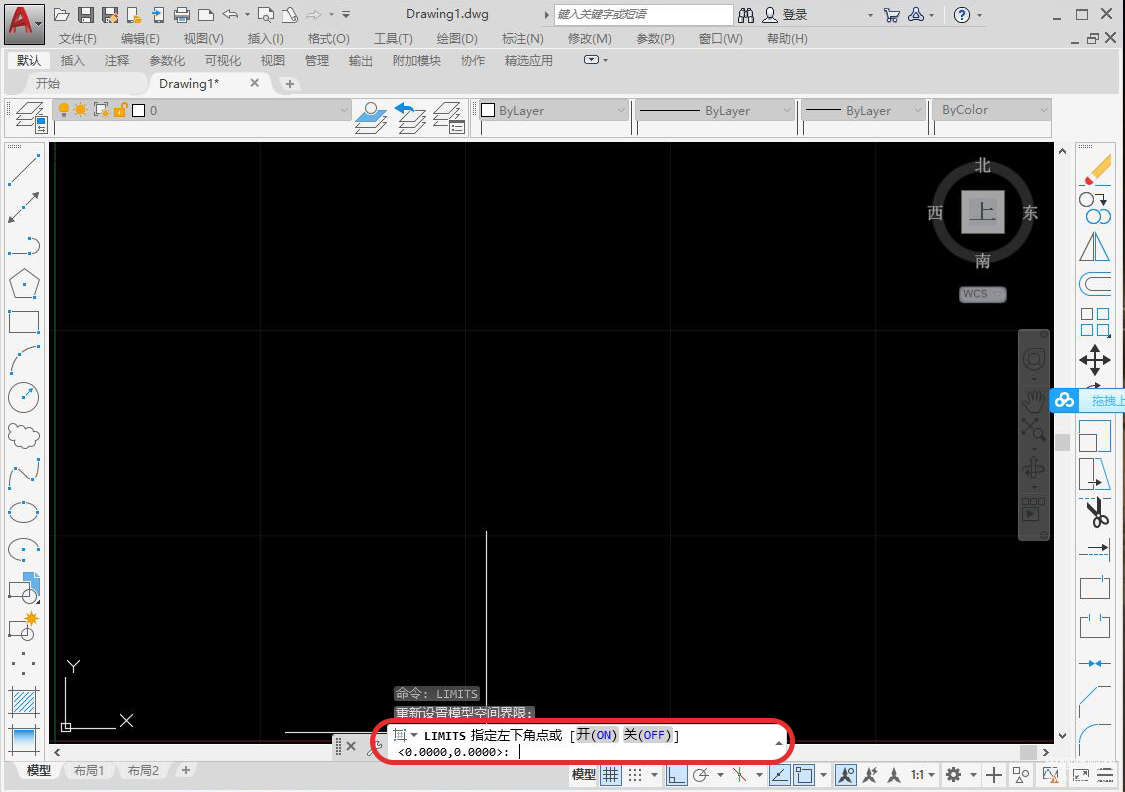Open the 格式(O) menu
The height and width of the screenshot is (792, 1125).
328,39
